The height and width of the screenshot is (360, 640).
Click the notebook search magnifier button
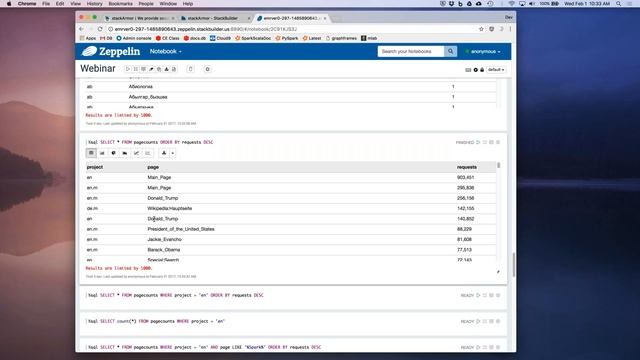(451, 51)
